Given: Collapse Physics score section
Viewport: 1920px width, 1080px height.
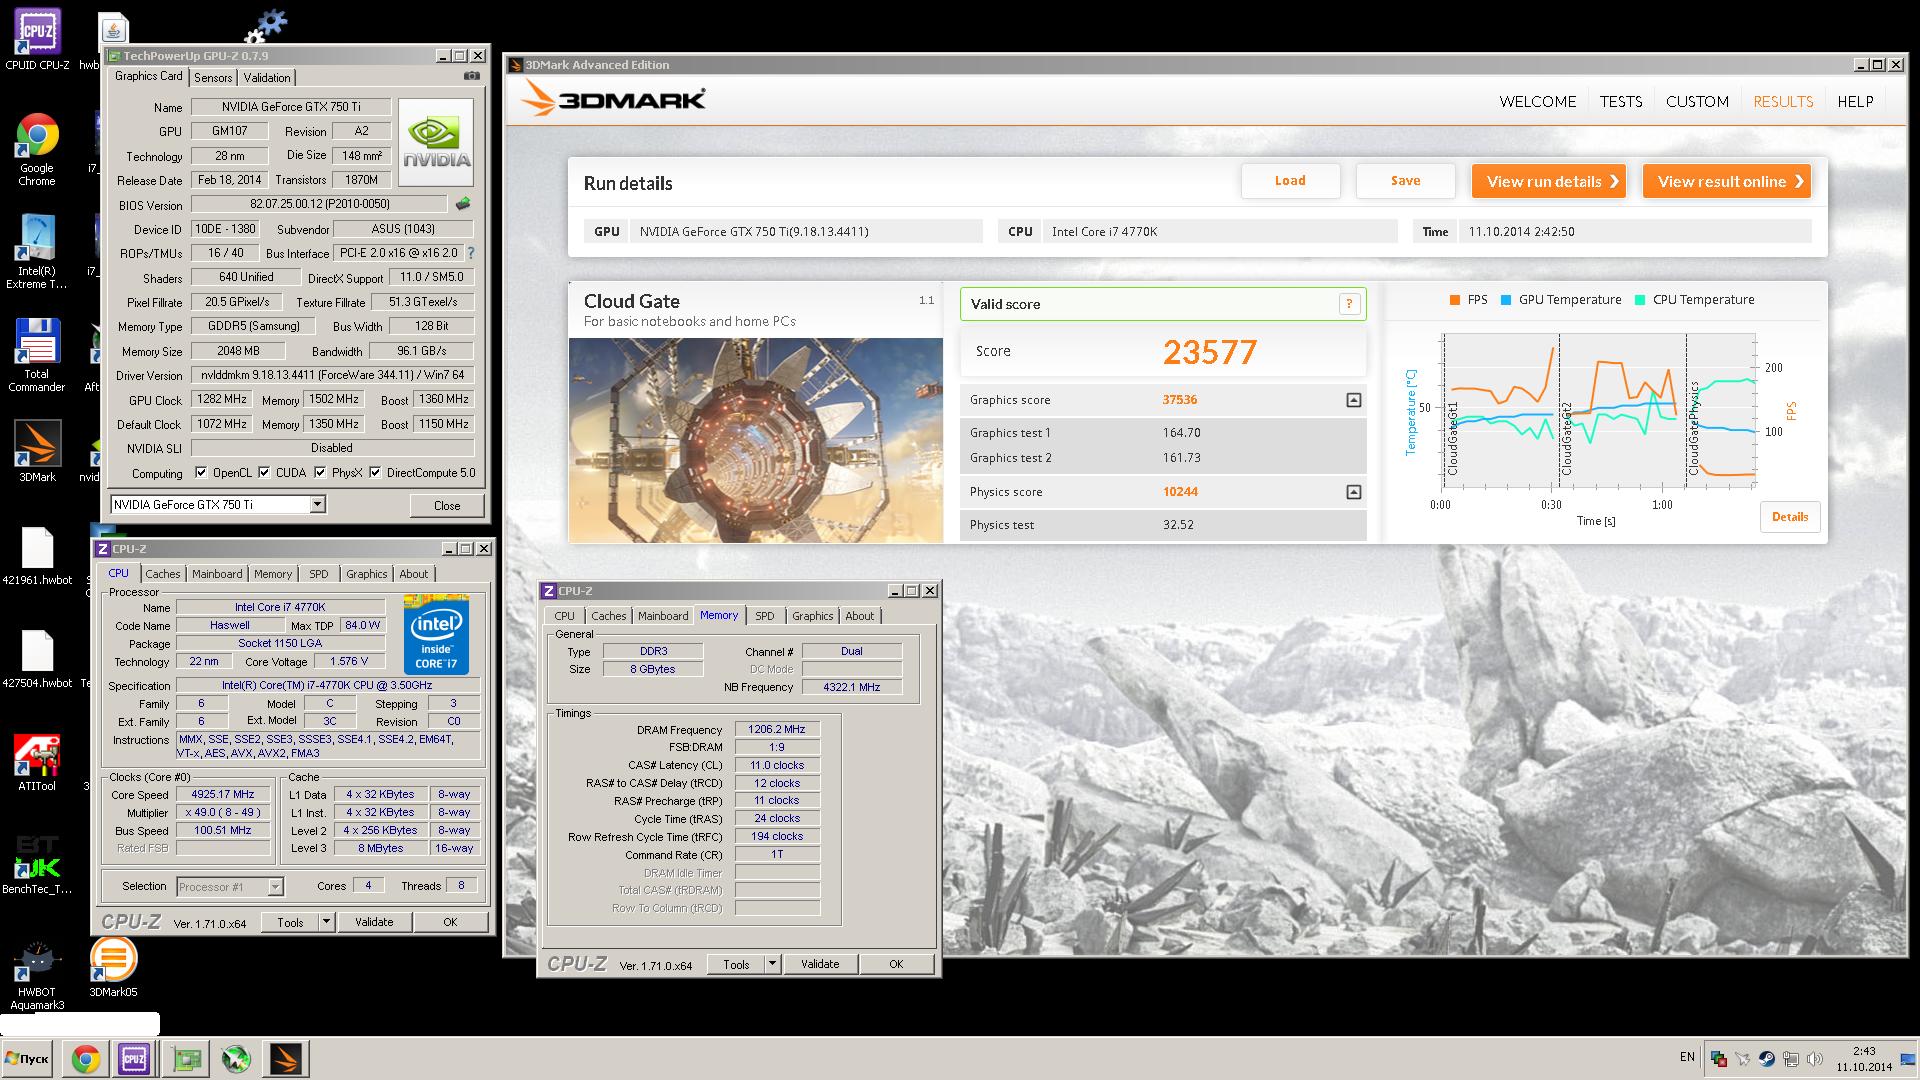Looking at the screenshot, I should 1353,492.
